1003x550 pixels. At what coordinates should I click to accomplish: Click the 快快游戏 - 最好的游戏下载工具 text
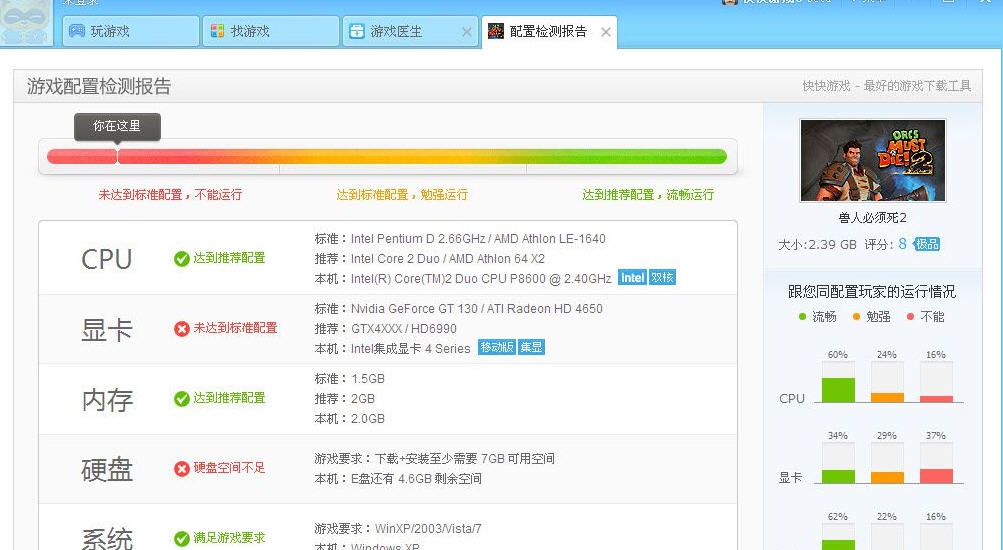click(x=887, y=86)
